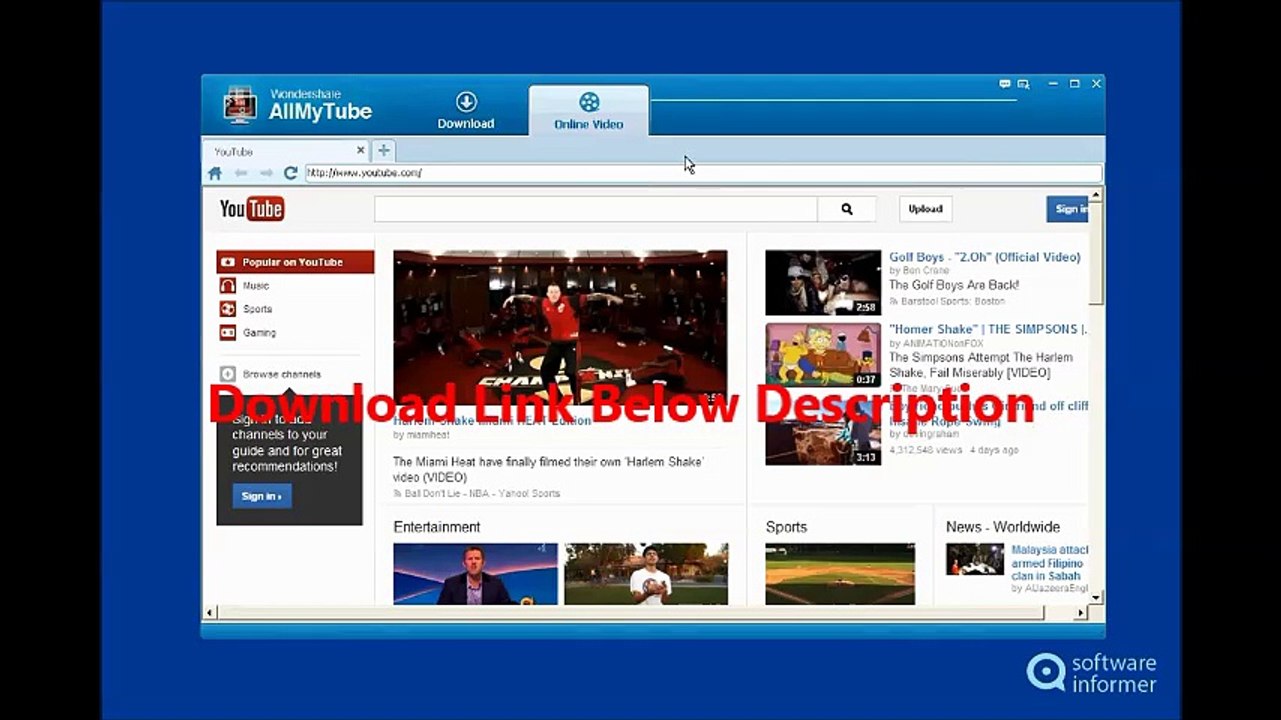Click the Sports sidebar icon
Viewport: 1281px width, 720px height.
tap(228, 309)
